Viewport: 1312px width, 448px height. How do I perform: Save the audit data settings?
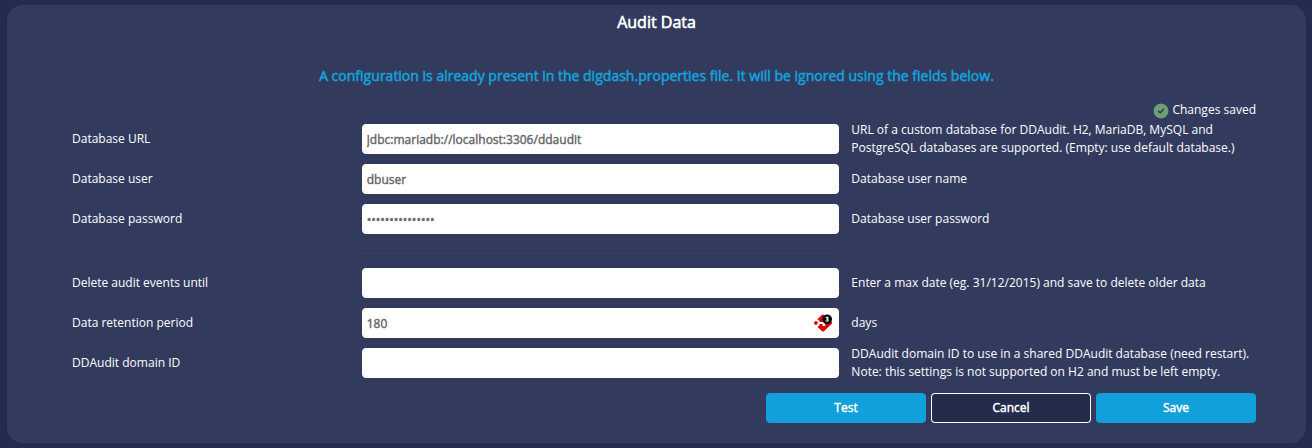(1176, 408)
